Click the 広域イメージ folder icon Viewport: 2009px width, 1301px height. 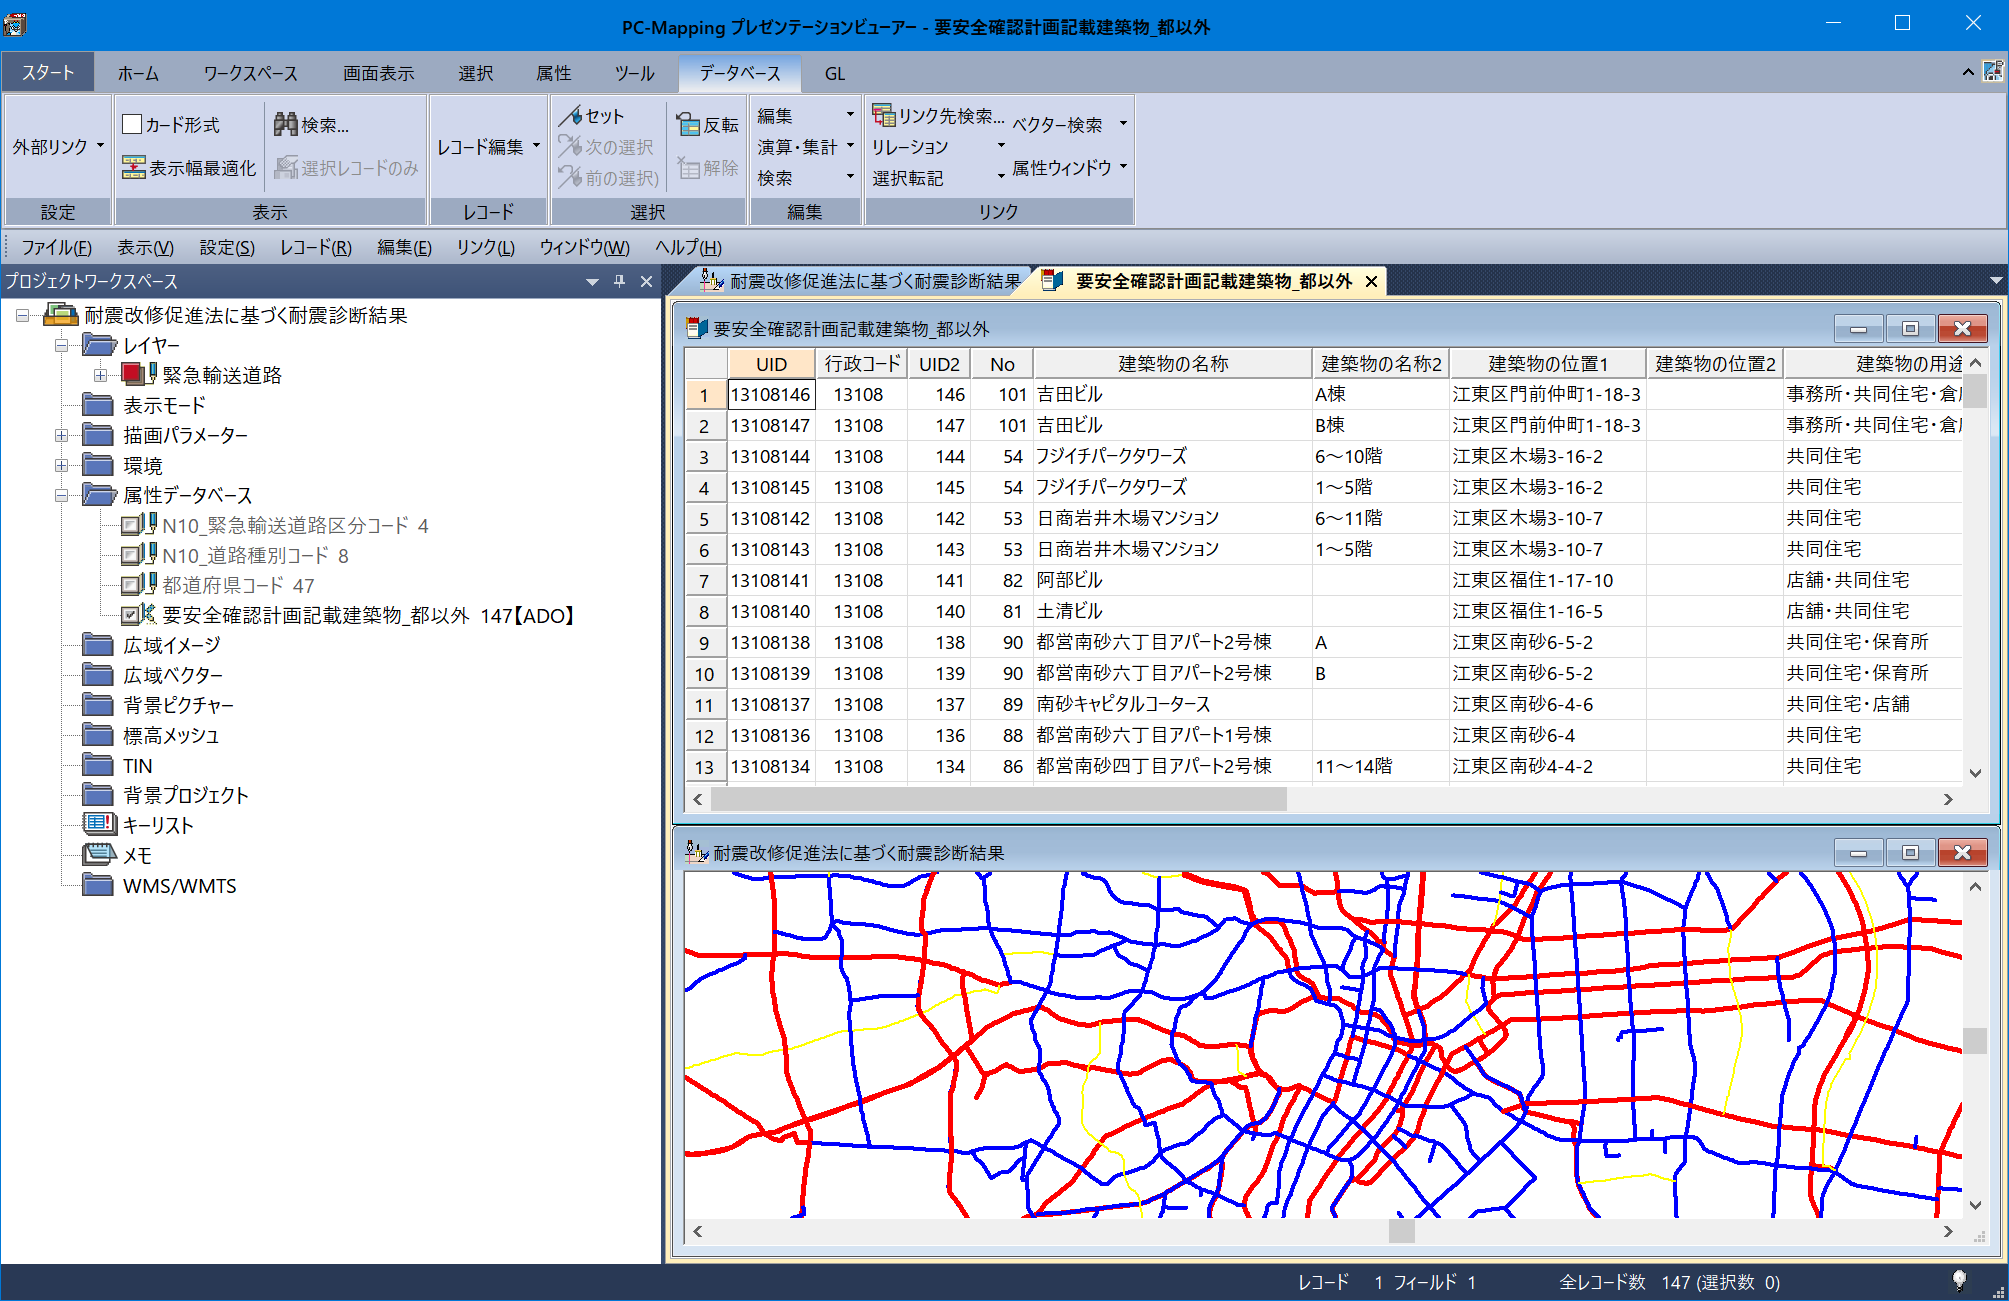[97, 645]
